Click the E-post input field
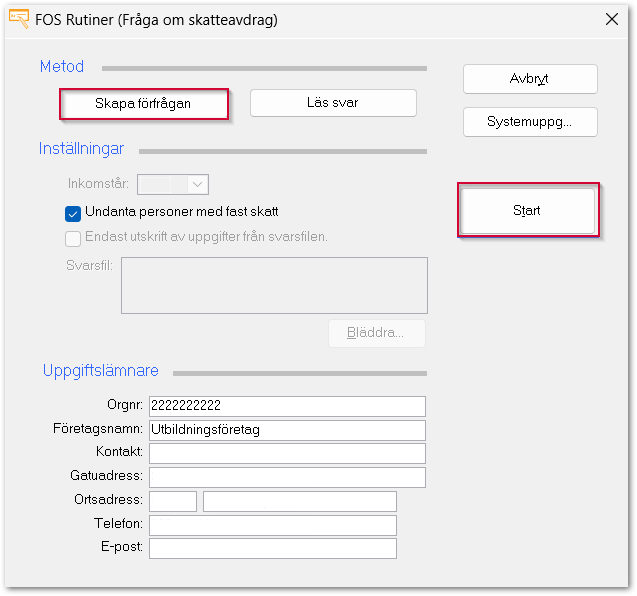637x596 pixels. [272, 548]
